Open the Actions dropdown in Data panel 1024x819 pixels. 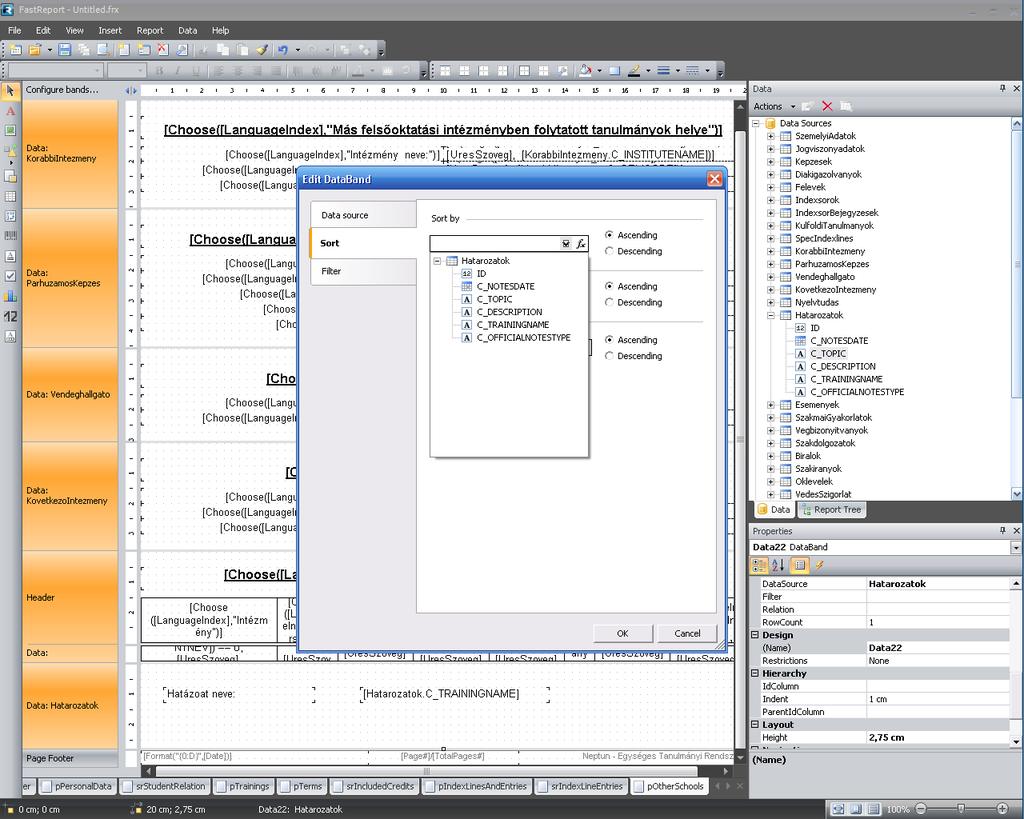pos(775,106)
